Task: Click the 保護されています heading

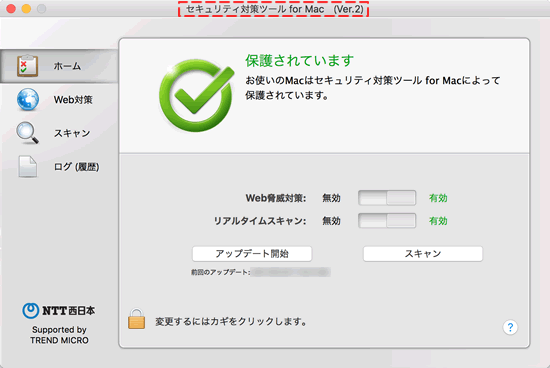Action: click(x=300, y=61)
